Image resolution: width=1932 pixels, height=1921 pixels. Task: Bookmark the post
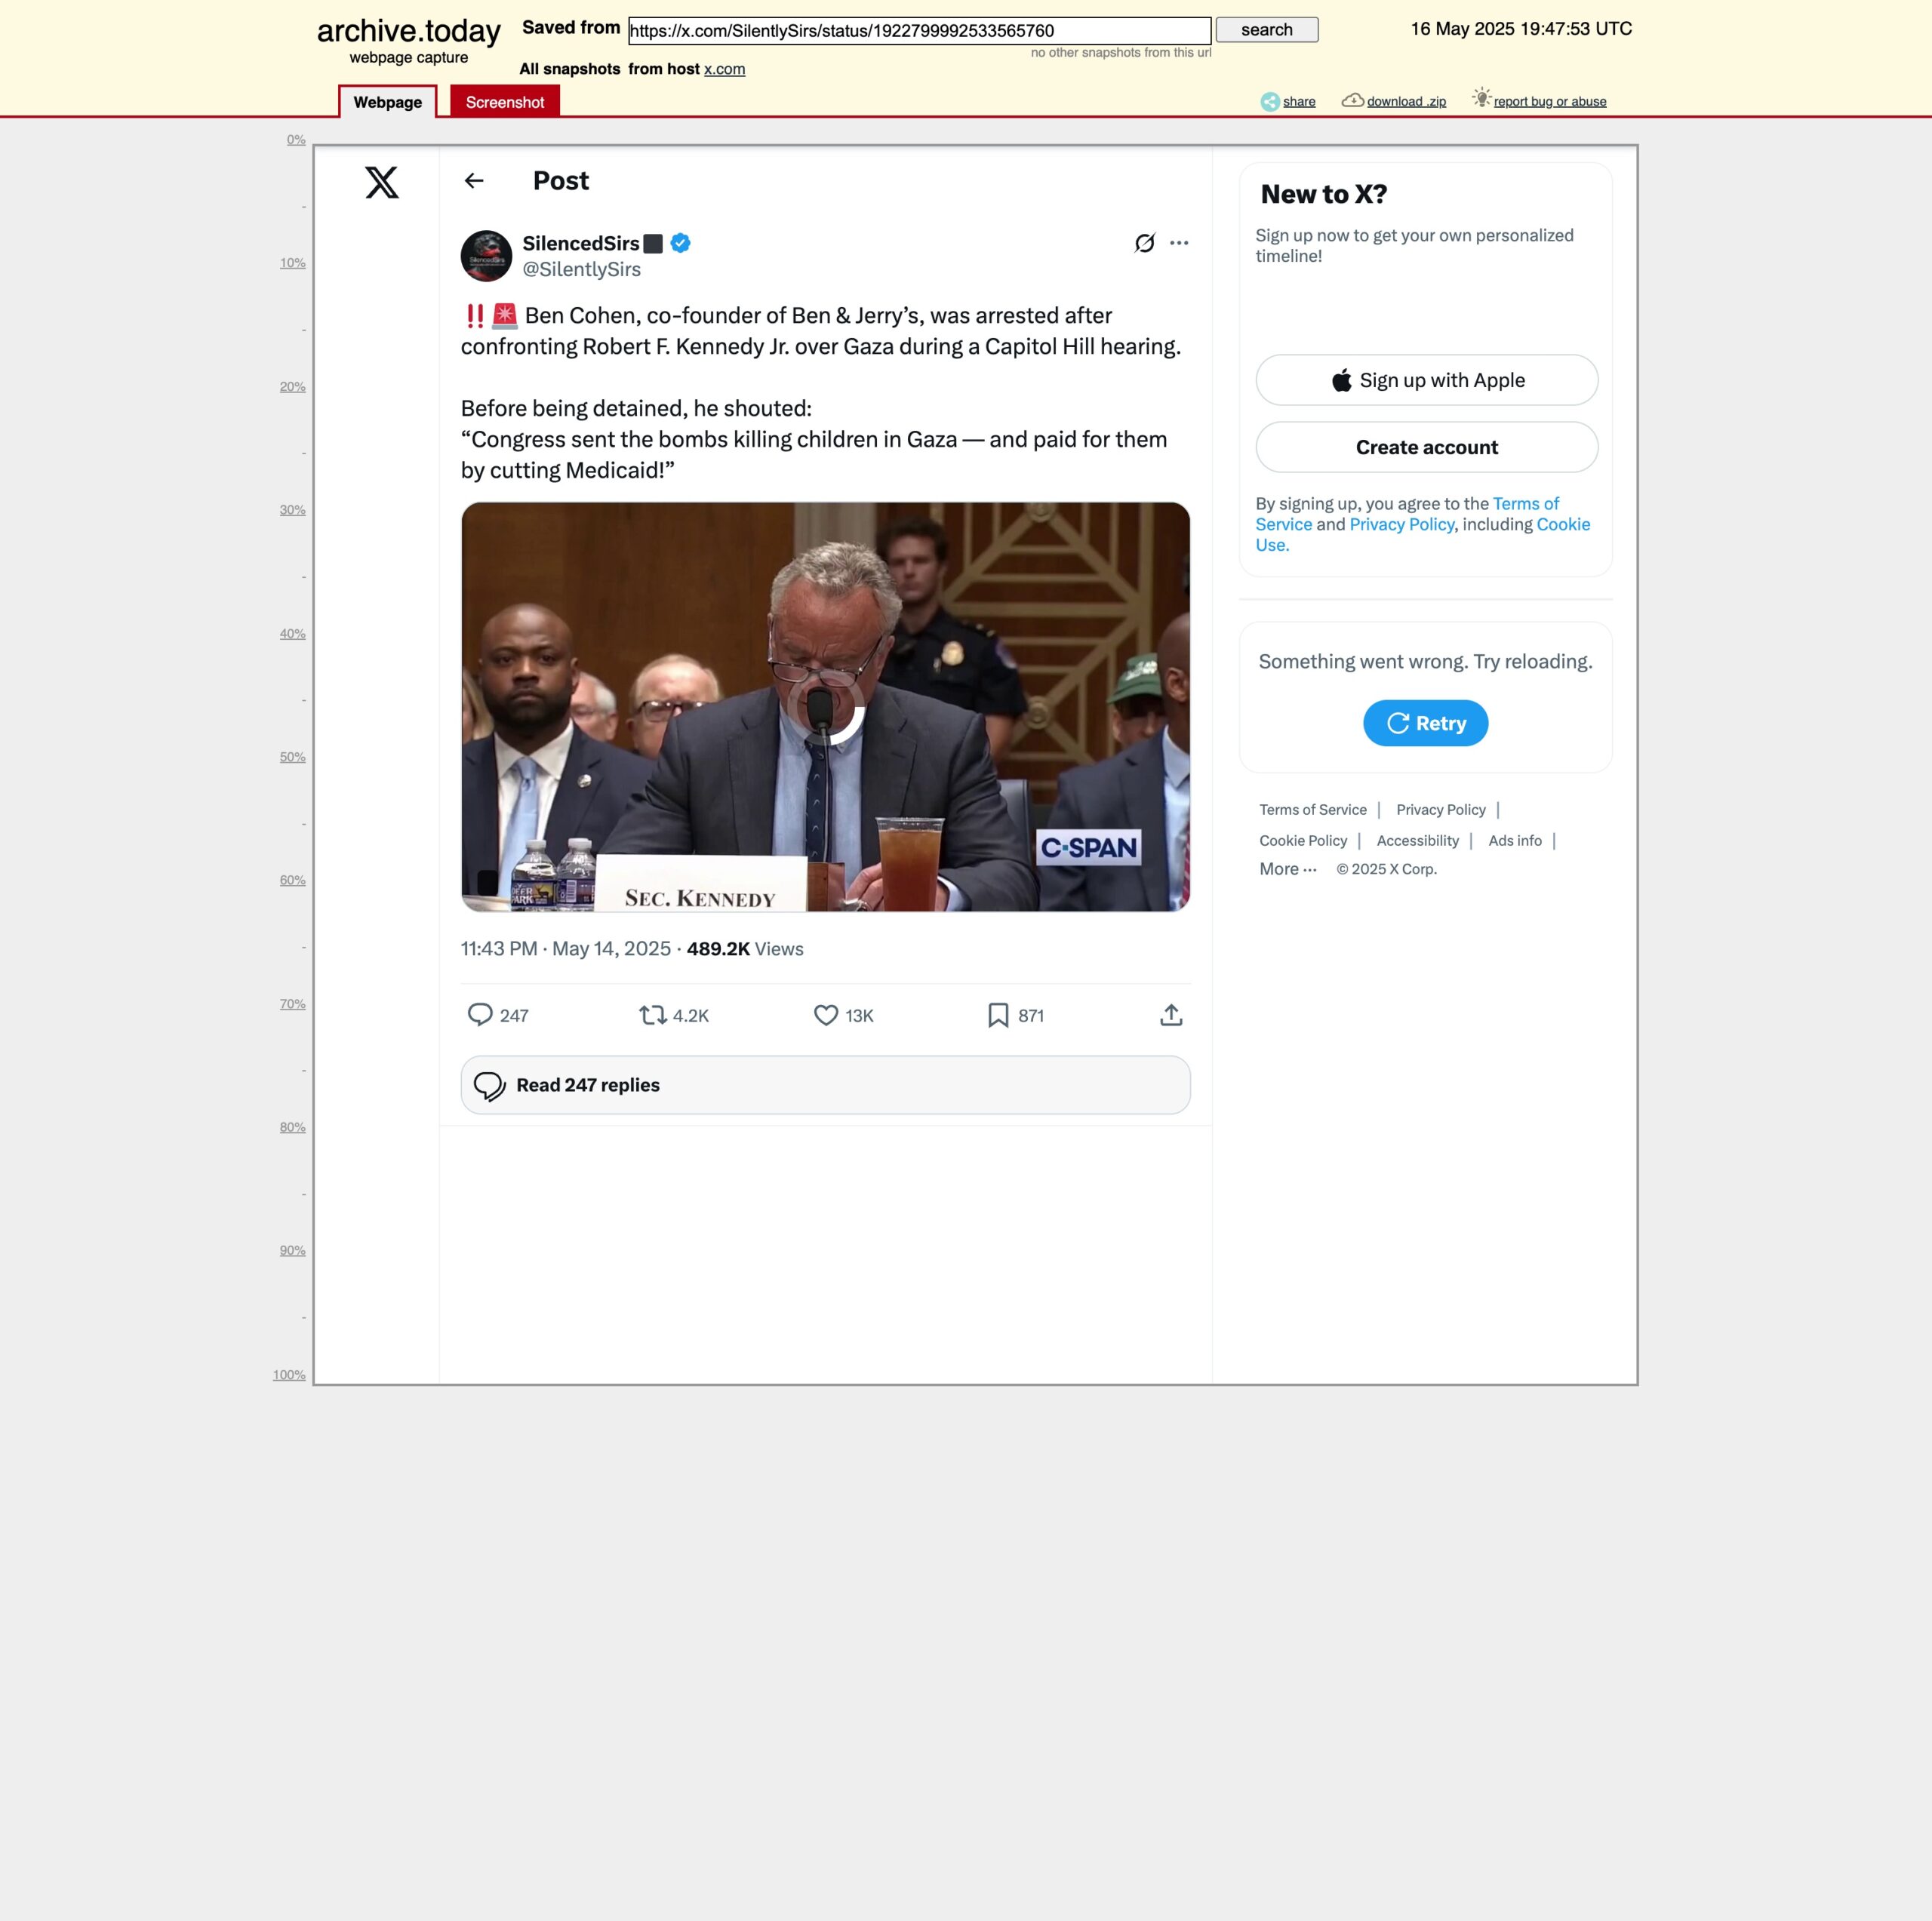tap(998, 1015)
